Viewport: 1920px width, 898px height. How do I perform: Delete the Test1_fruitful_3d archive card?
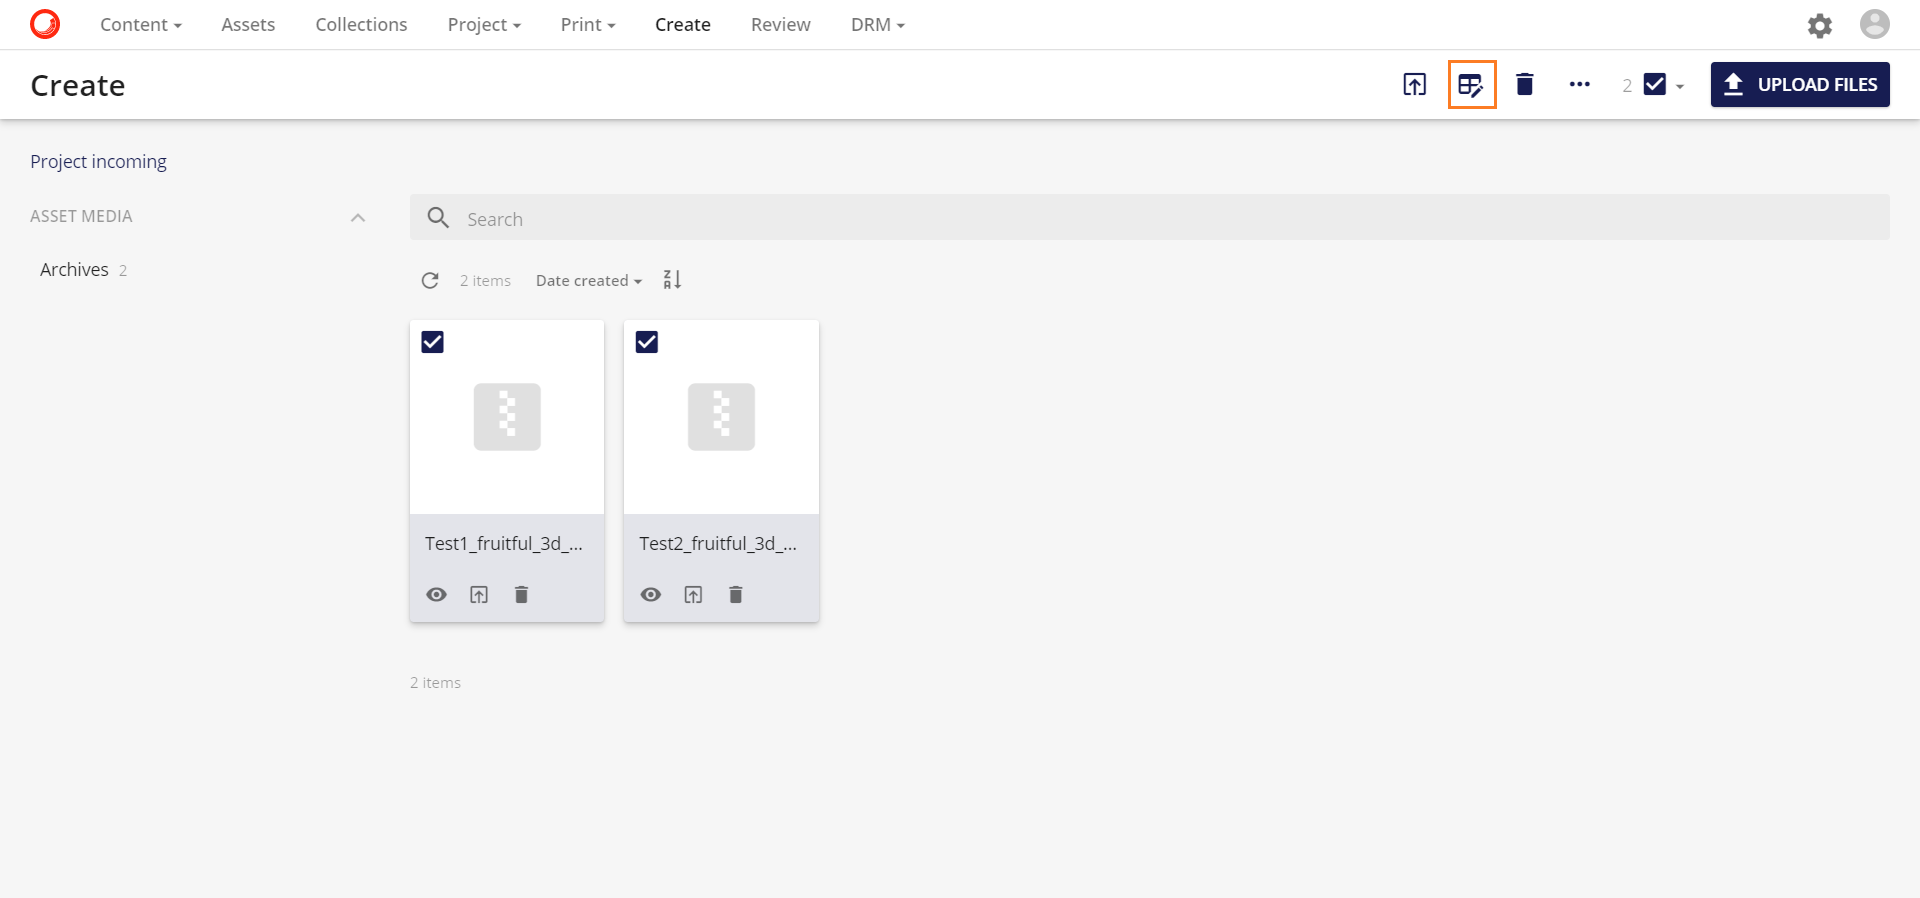[521, 595]
